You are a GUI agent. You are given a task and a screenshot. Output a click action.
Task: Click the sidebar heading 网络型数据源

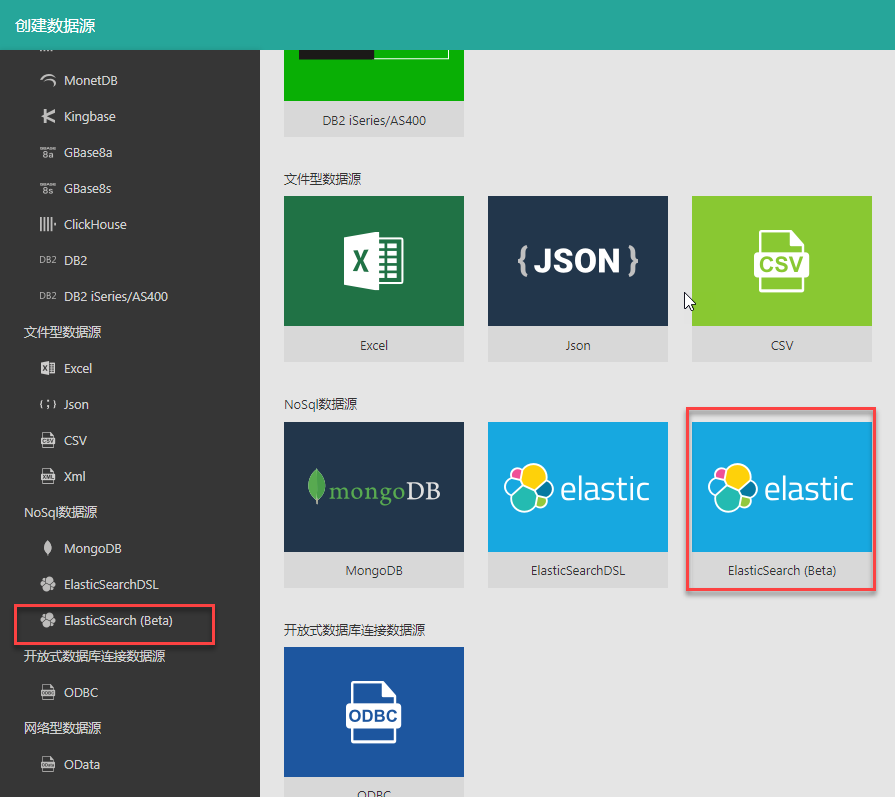click(x=63, y=728)
